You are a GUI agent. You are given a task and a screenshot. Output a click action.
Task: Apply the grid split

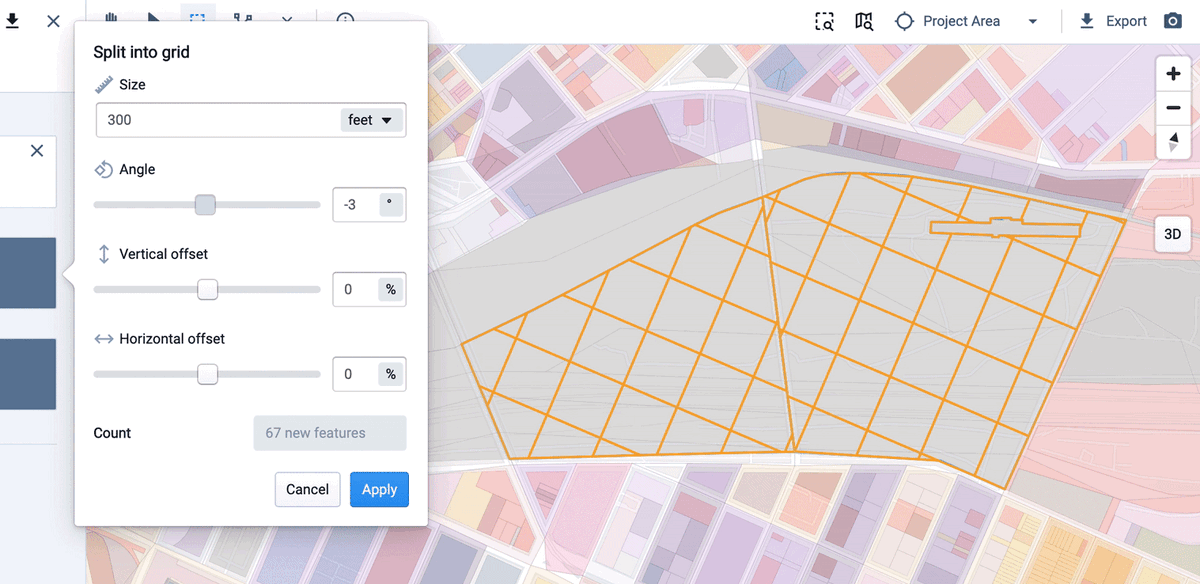click(379, 490)
